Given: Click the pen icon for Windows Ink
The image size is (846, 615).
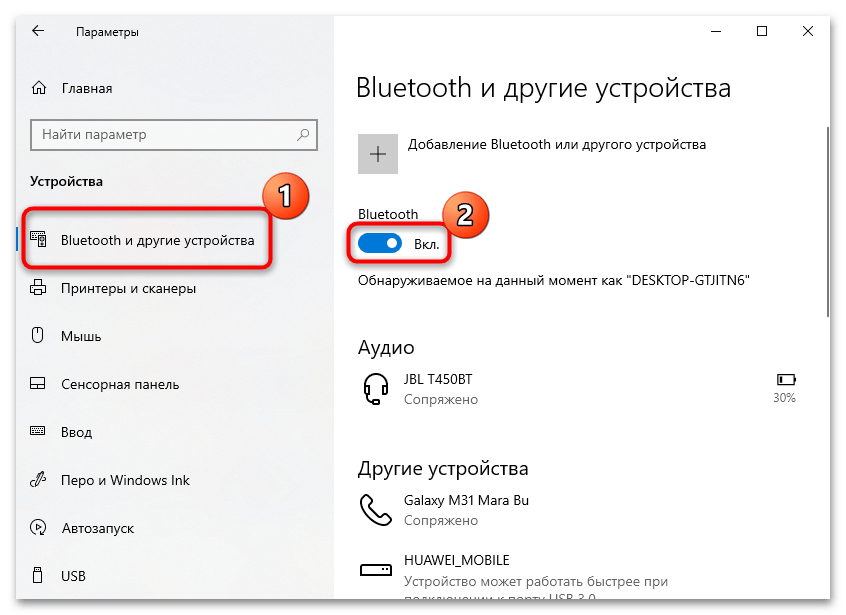Looking at the screenshot, I should click(x=38, y=479).
